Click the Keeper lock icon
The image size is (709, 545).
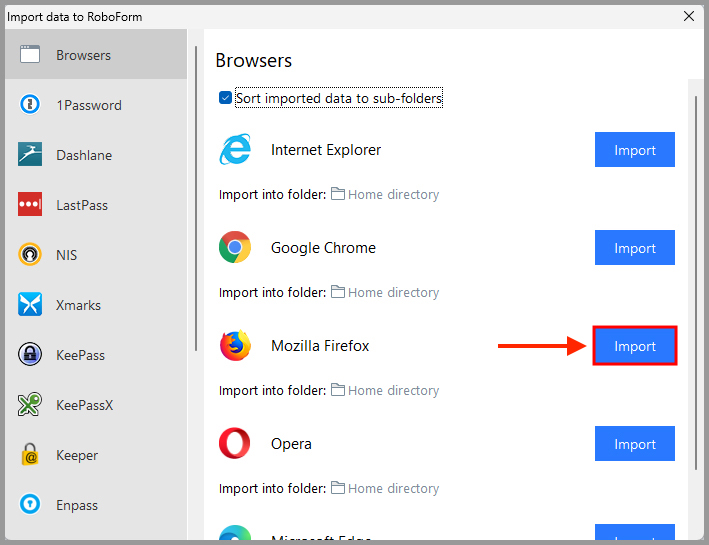click(x=30, y=455)
